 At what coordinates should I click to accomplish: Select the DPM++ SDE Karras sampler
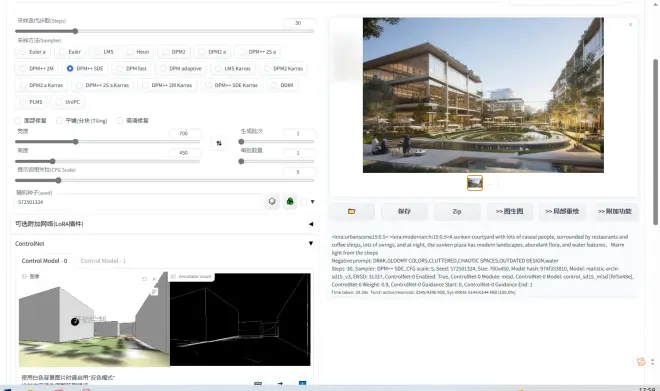point(232,85)
